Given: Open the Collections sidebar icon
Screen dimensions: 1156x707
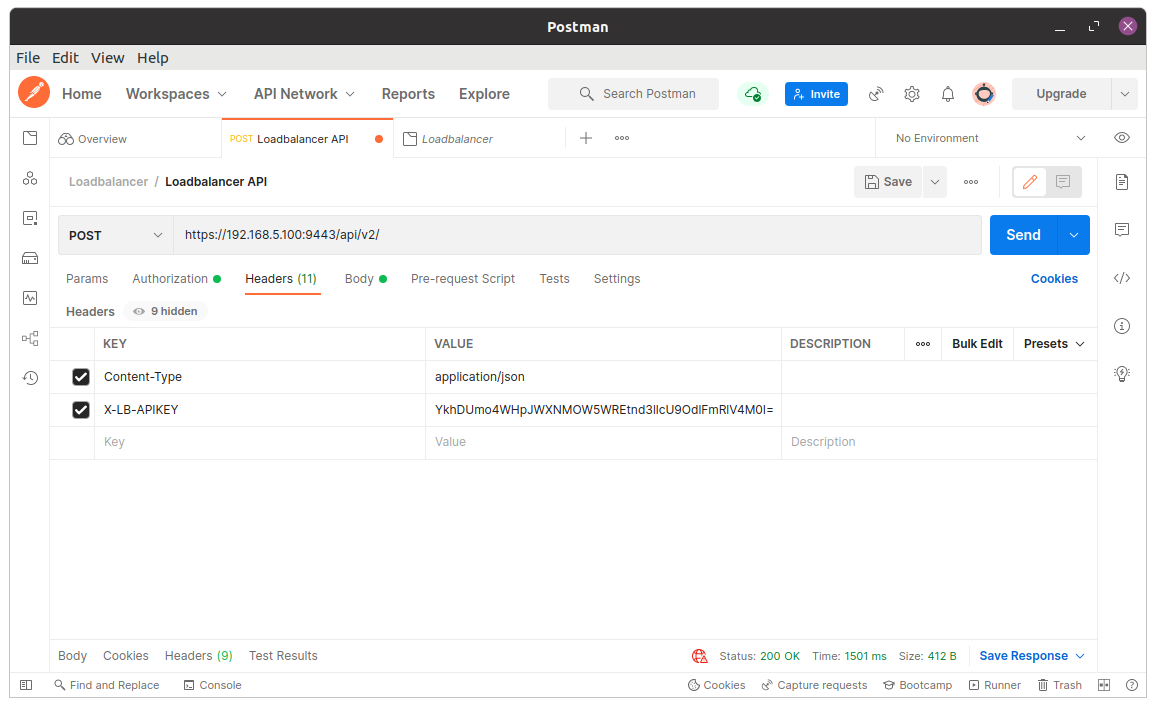Looking at the screenshot, I should (x=30, y=139).
